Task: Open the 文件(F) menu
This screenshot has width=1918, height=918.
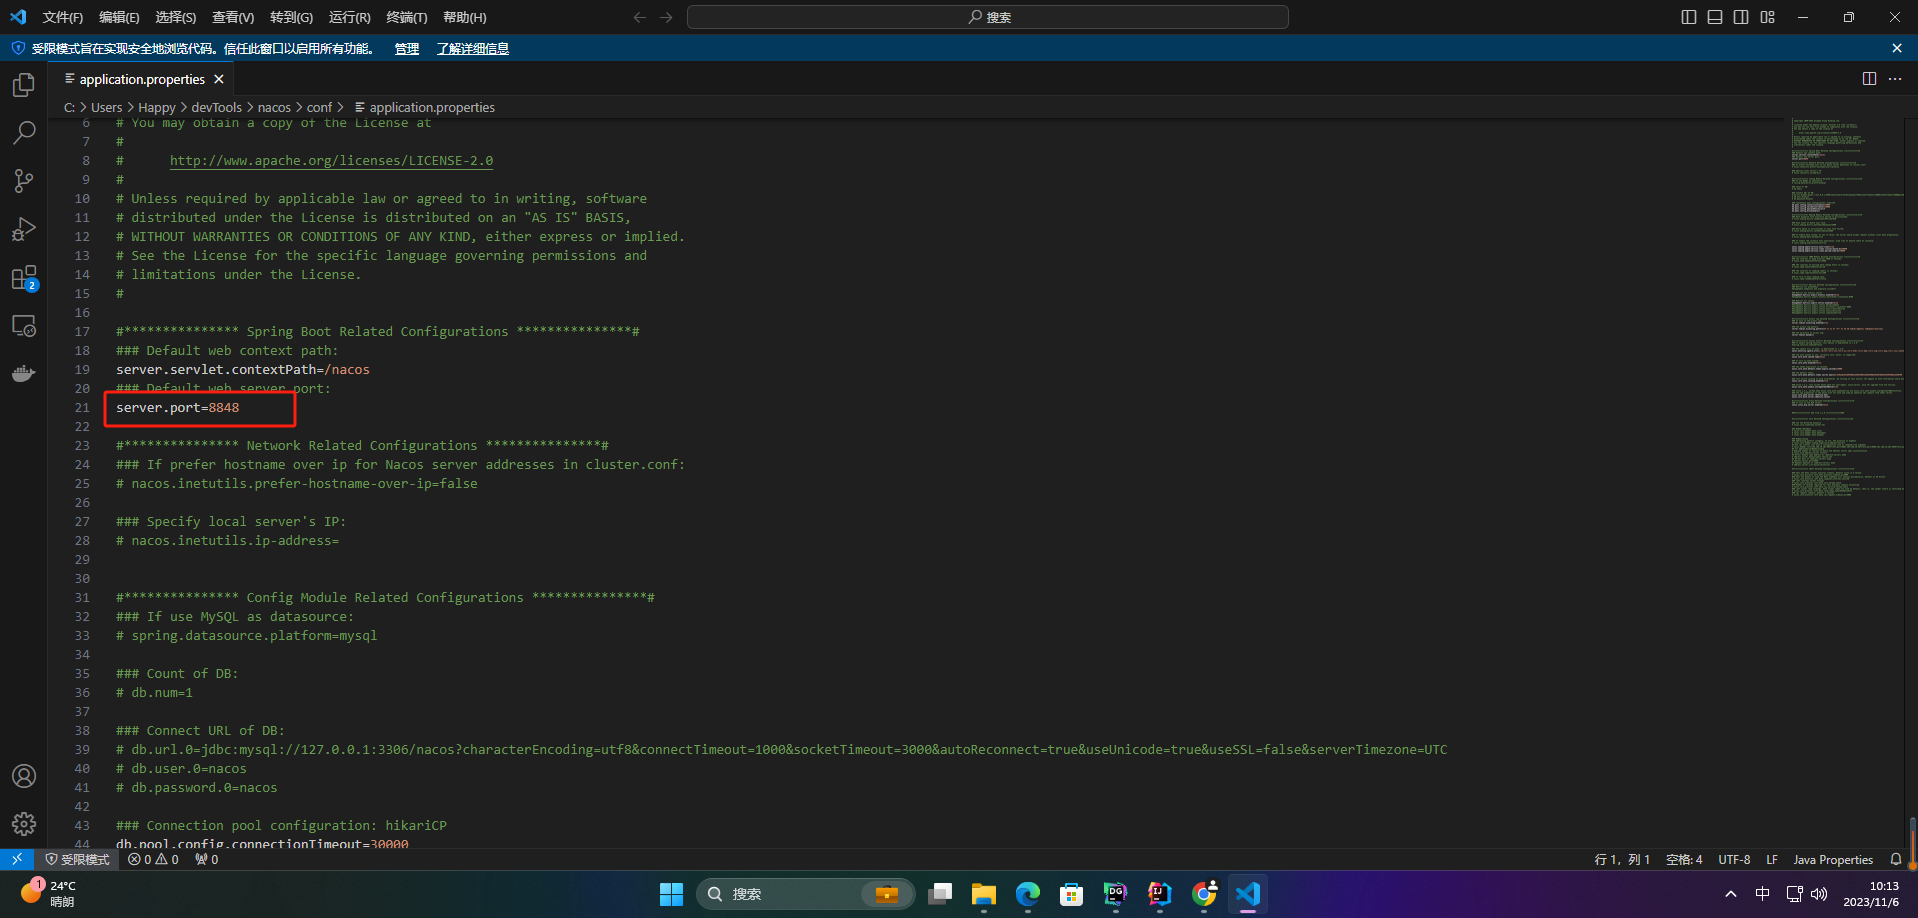Action: point(63,17)
